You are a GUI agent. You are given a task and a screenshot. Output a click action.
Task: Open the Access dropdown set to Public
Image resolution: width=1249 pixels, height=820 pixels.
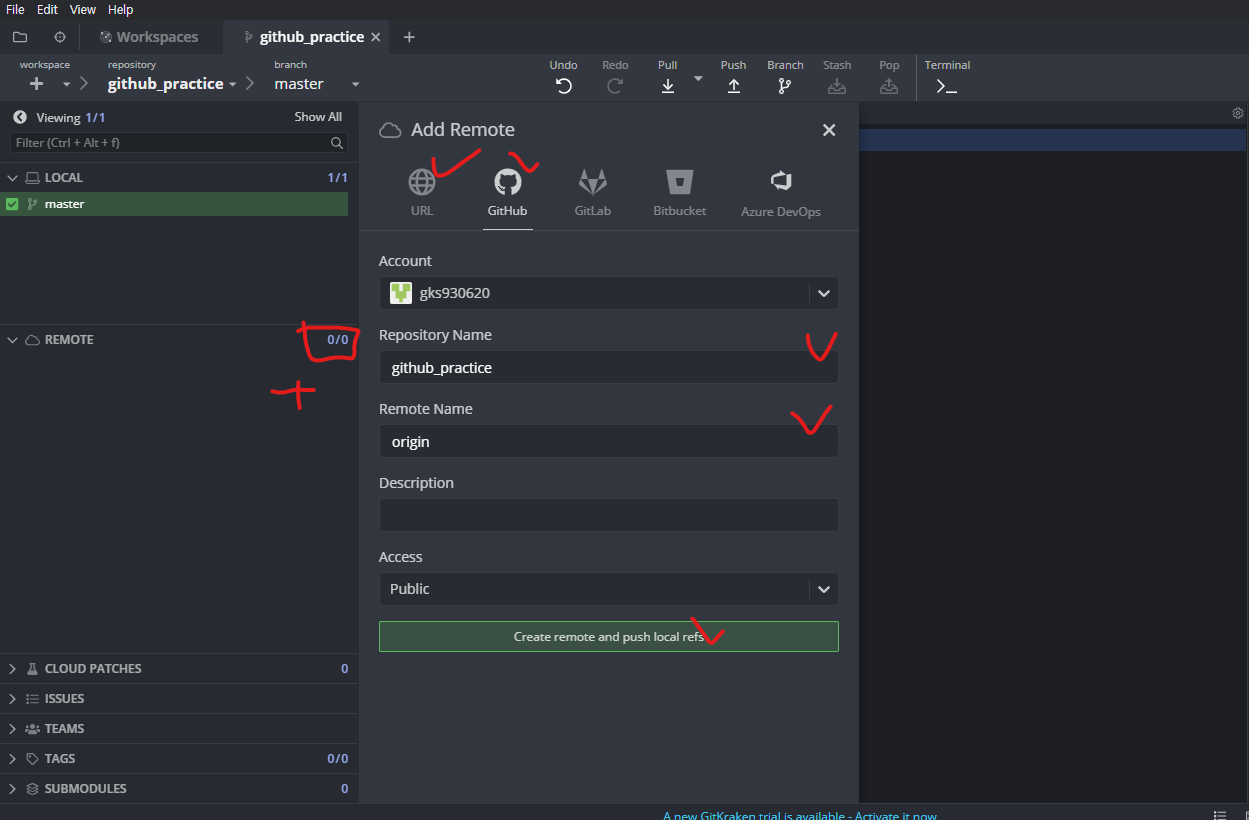(608, 589)
